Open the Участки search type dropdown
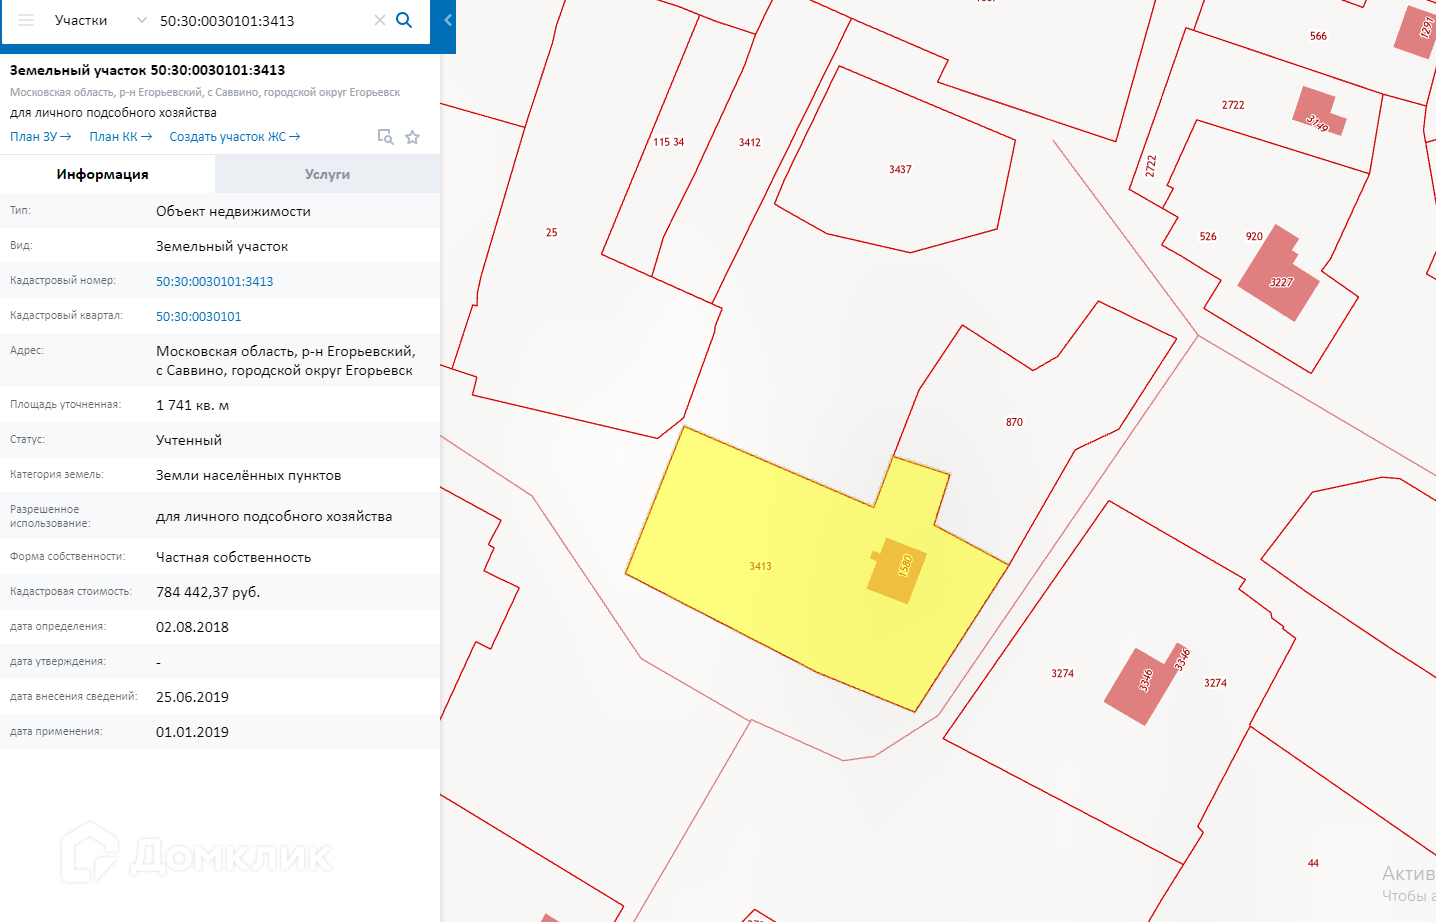 (x=100, y=20)
